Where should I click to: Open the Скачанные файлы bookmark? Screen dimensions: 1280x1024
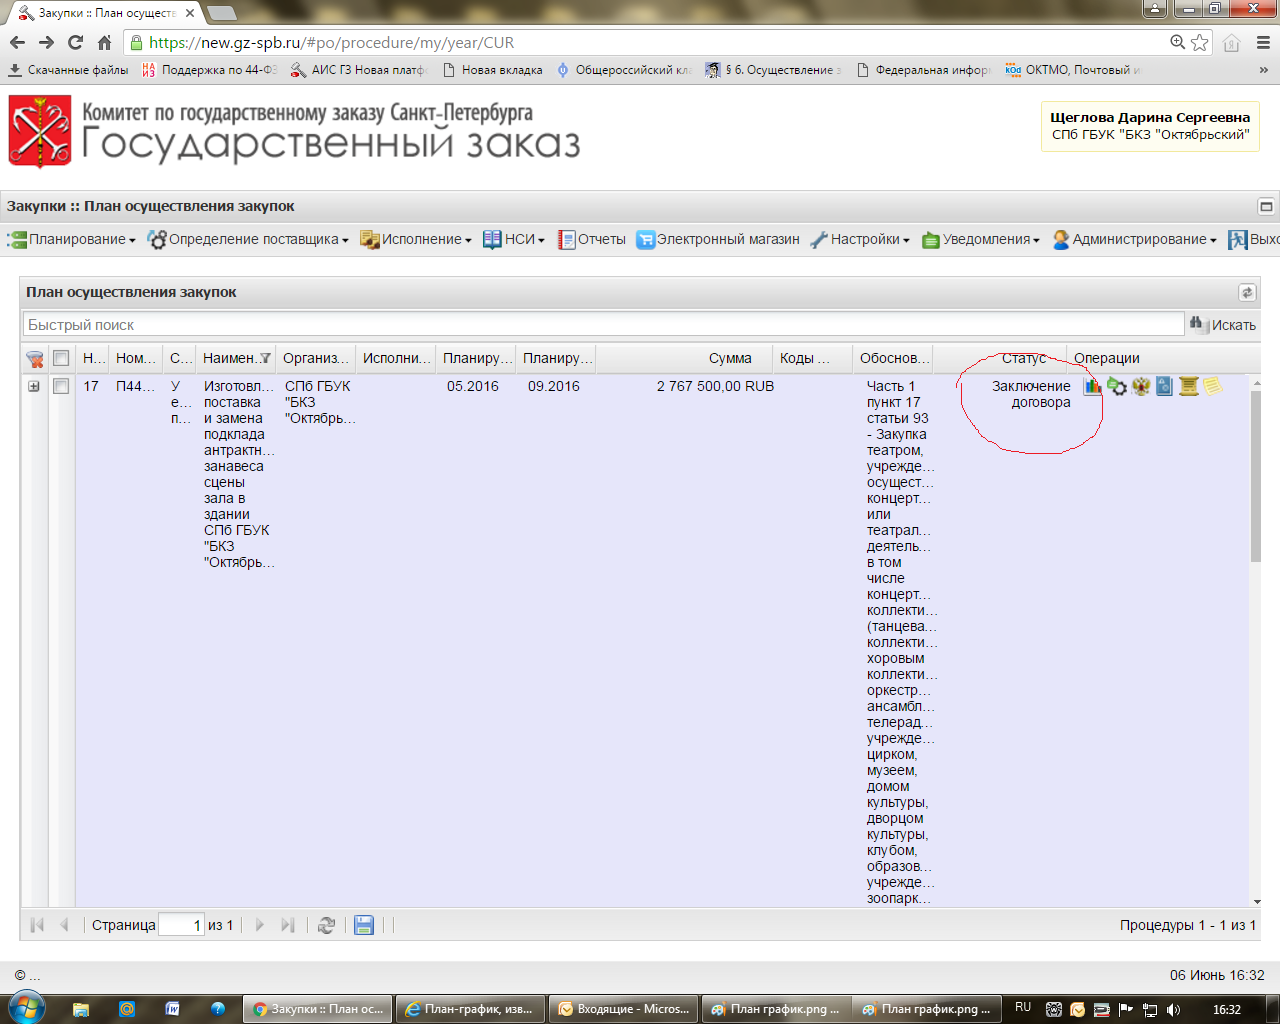[x=68, y=70]
